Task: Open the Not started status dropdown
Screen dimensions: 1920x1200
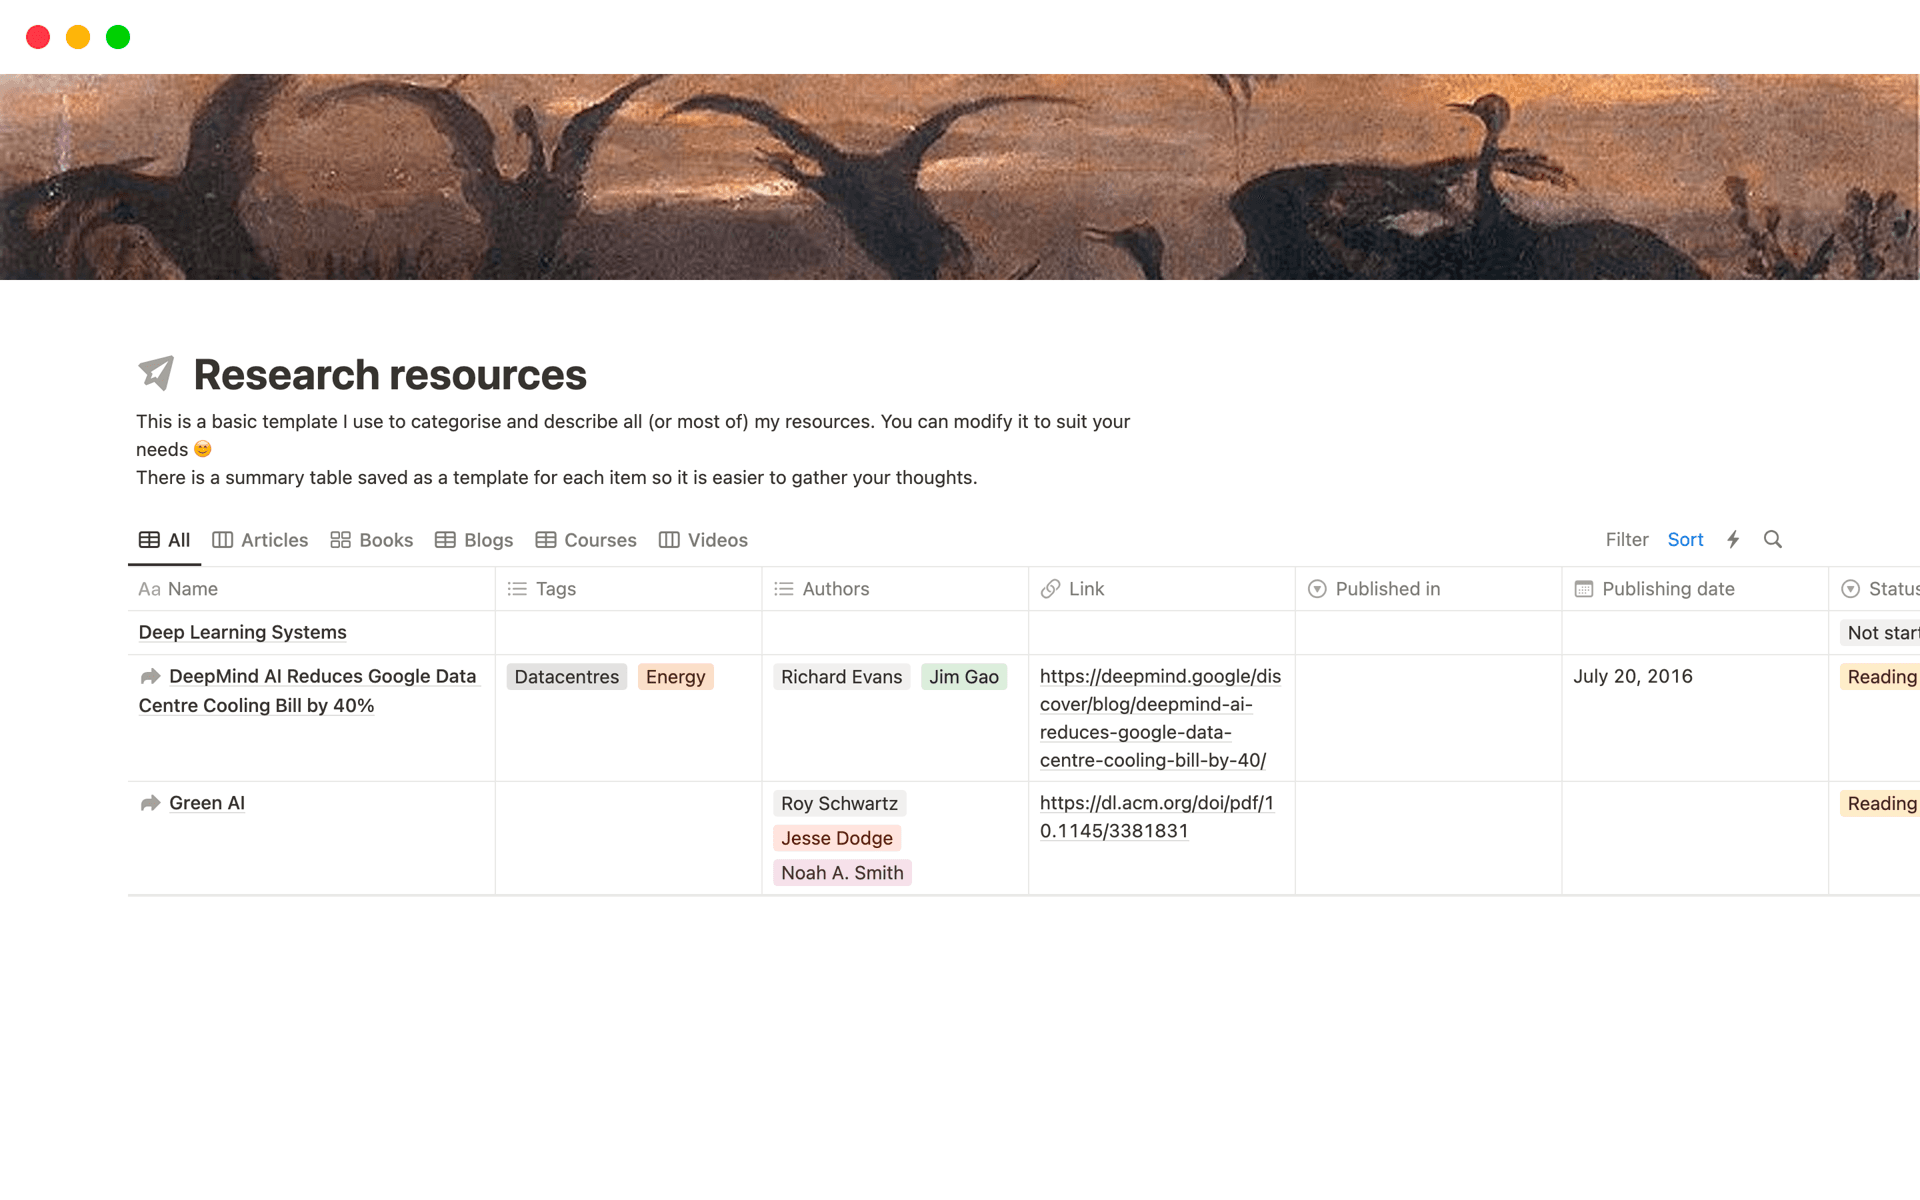Action: pos(1882,633)
